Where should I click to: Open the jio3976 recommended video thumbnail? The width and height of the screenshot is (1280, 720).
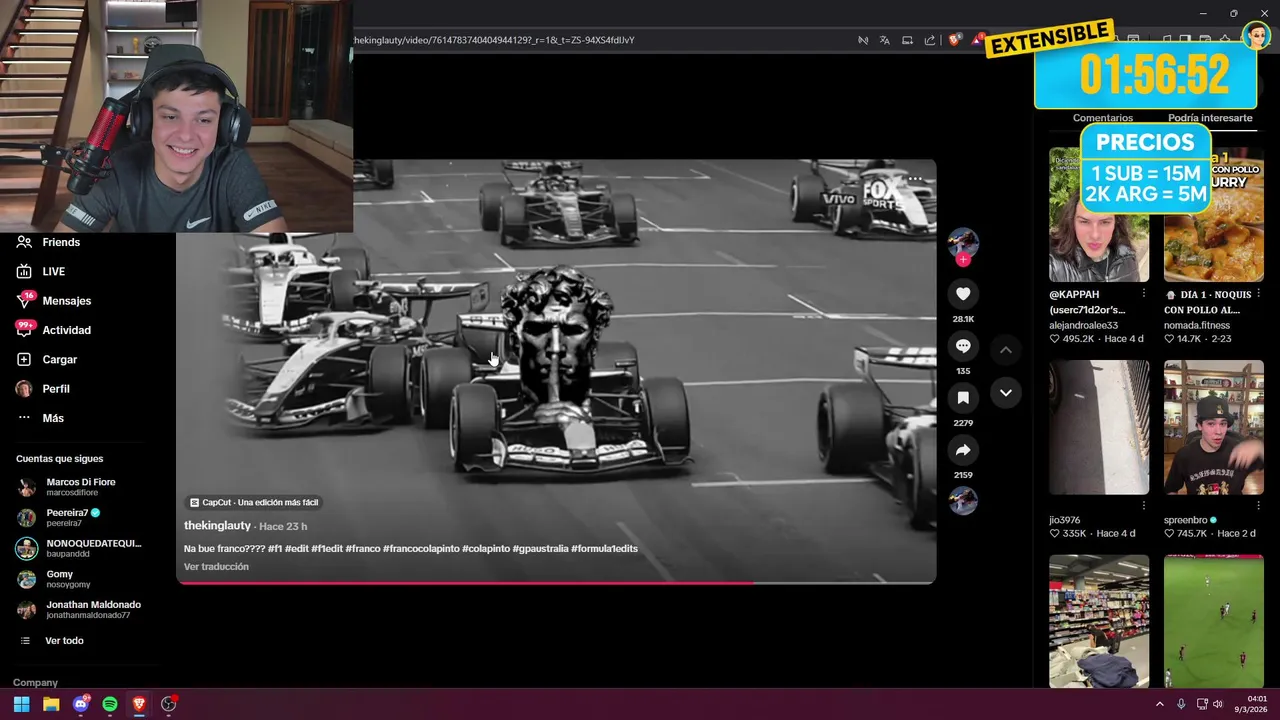coord(1099,427)
